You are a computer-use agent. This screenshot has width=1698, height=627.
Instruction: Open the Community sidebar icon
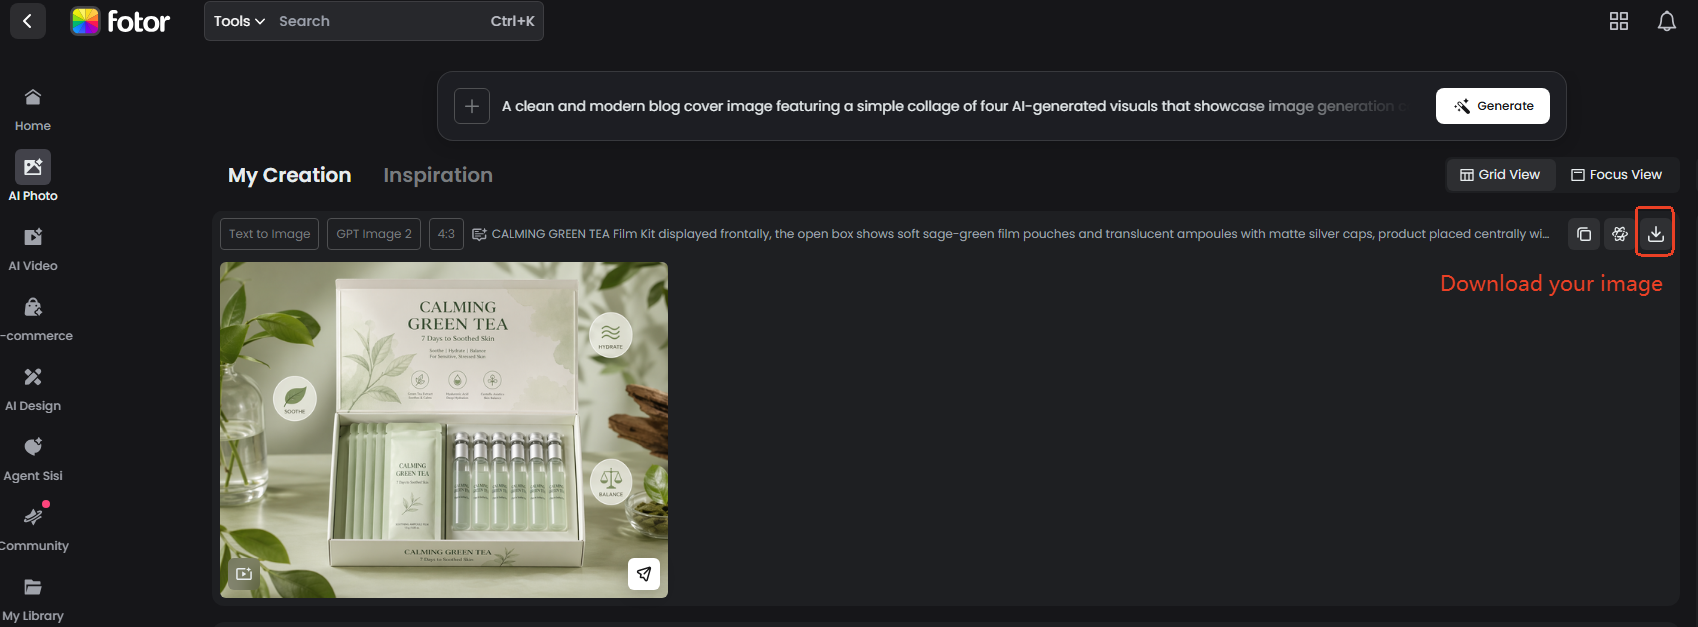tap(33, 517)
